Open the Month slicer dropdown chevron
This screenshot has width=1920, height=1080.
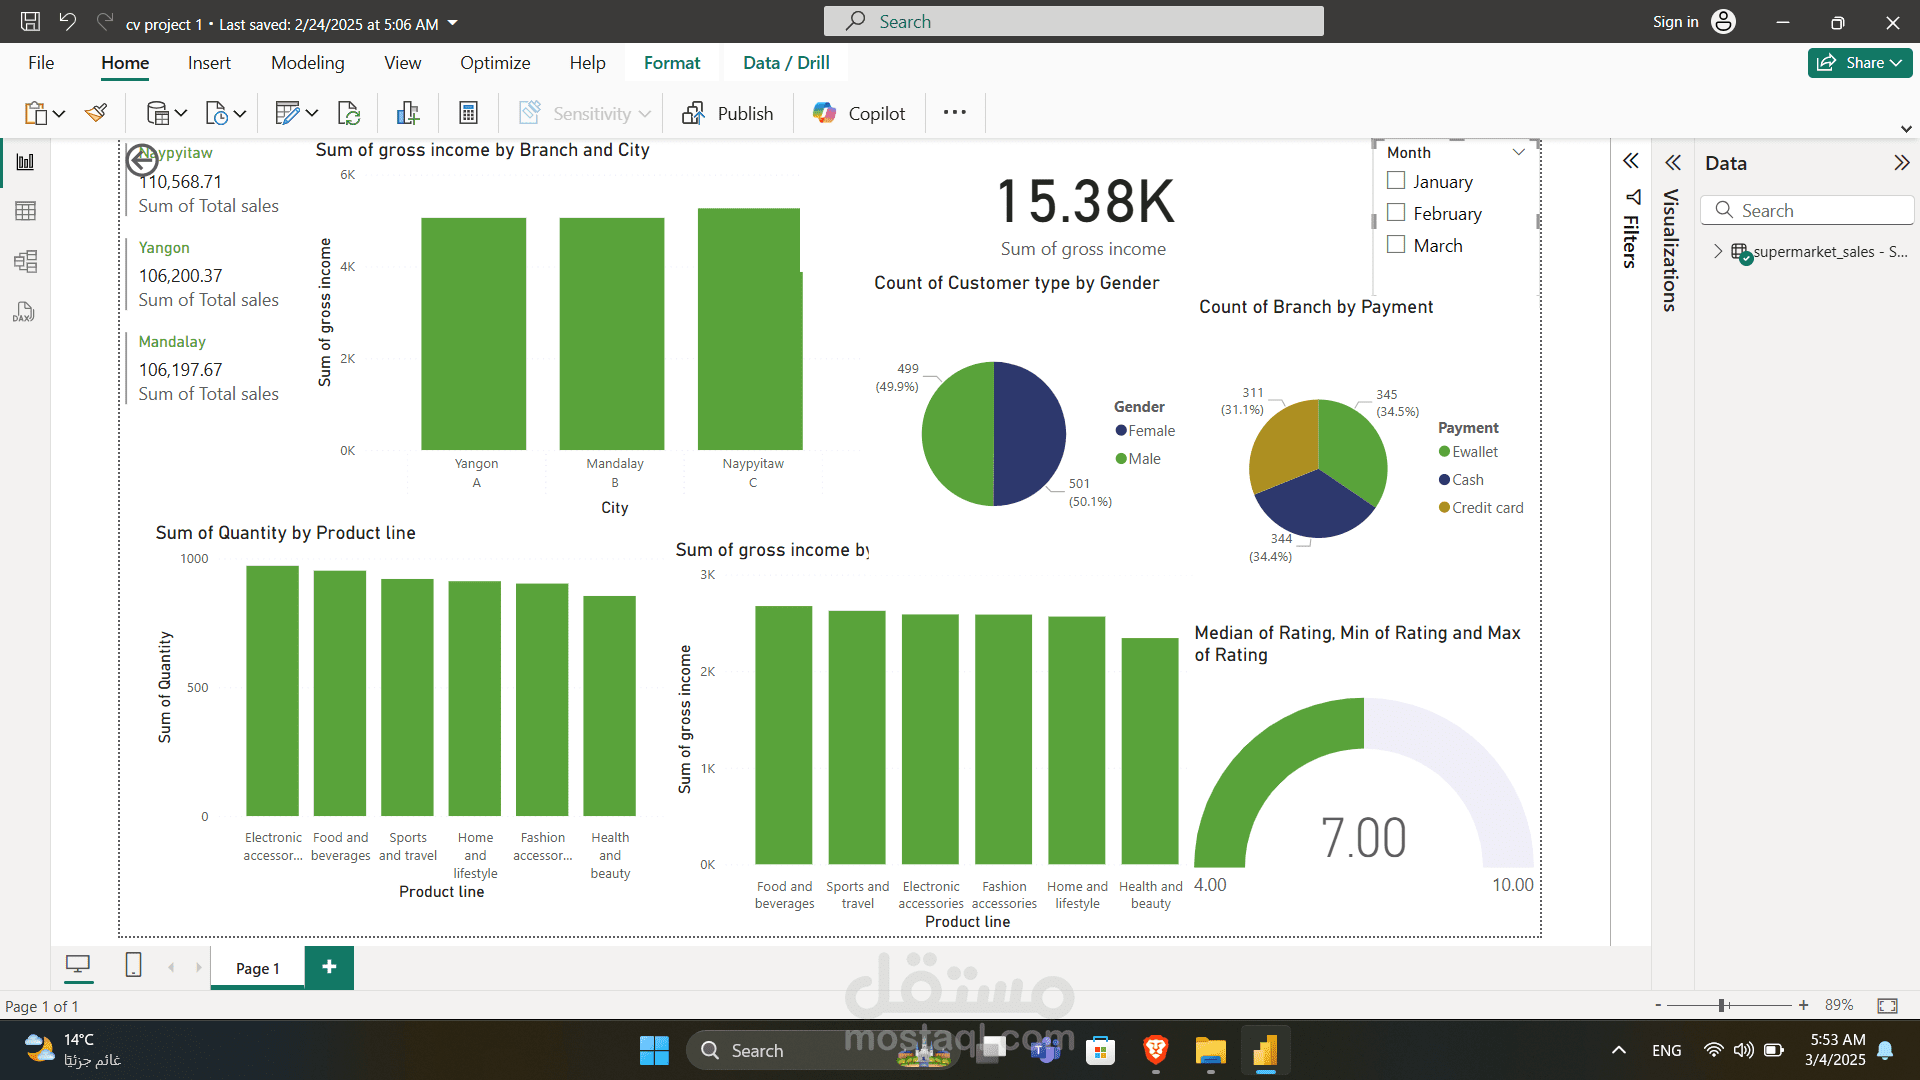click(1518, 152)
